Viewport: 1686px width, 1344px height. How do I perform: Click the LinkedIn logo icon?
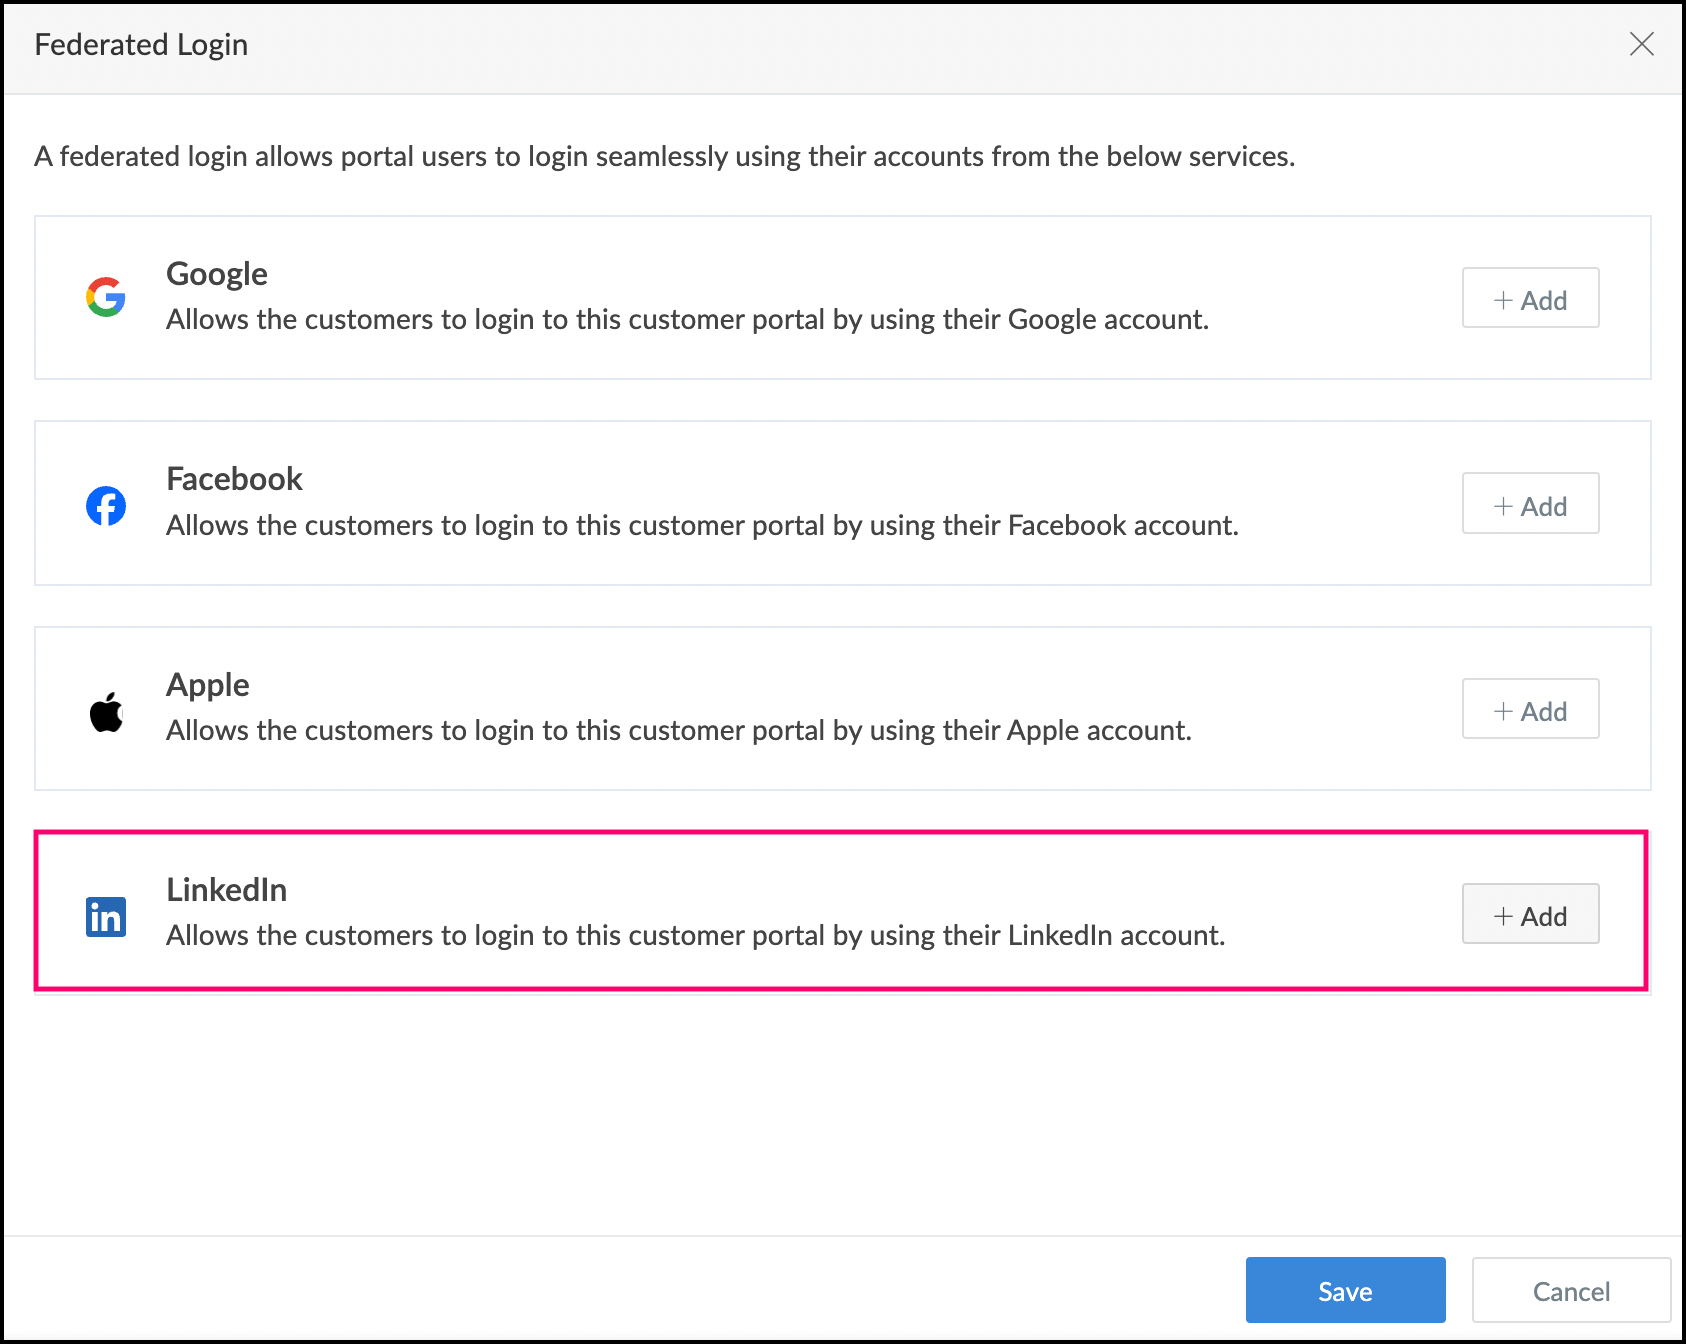pos(106,917)
